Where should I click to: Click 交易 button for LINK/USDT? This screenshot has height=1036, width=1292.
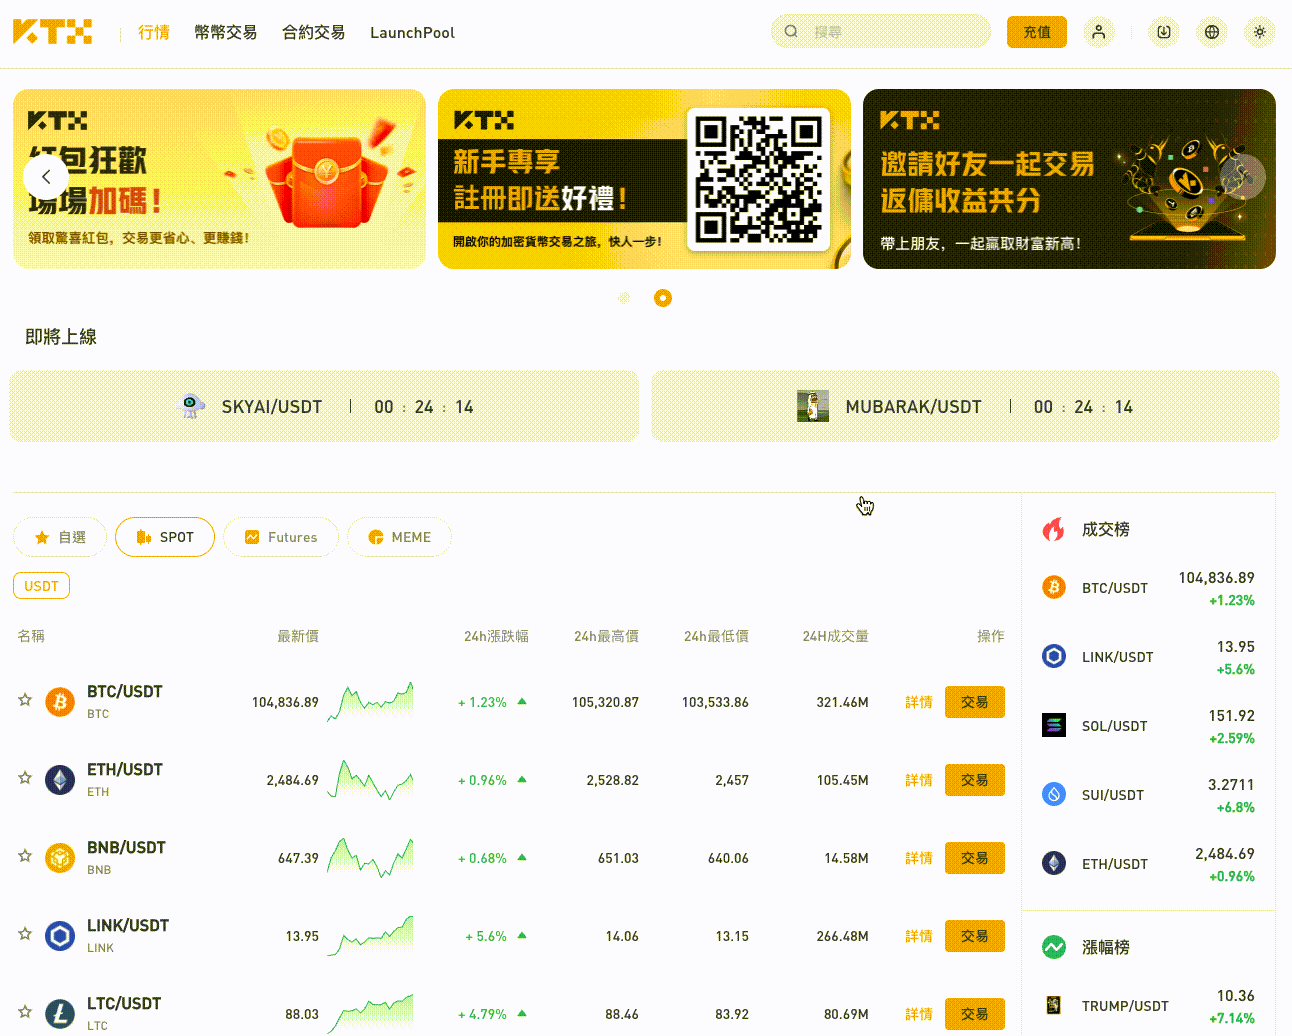[975, 936]
